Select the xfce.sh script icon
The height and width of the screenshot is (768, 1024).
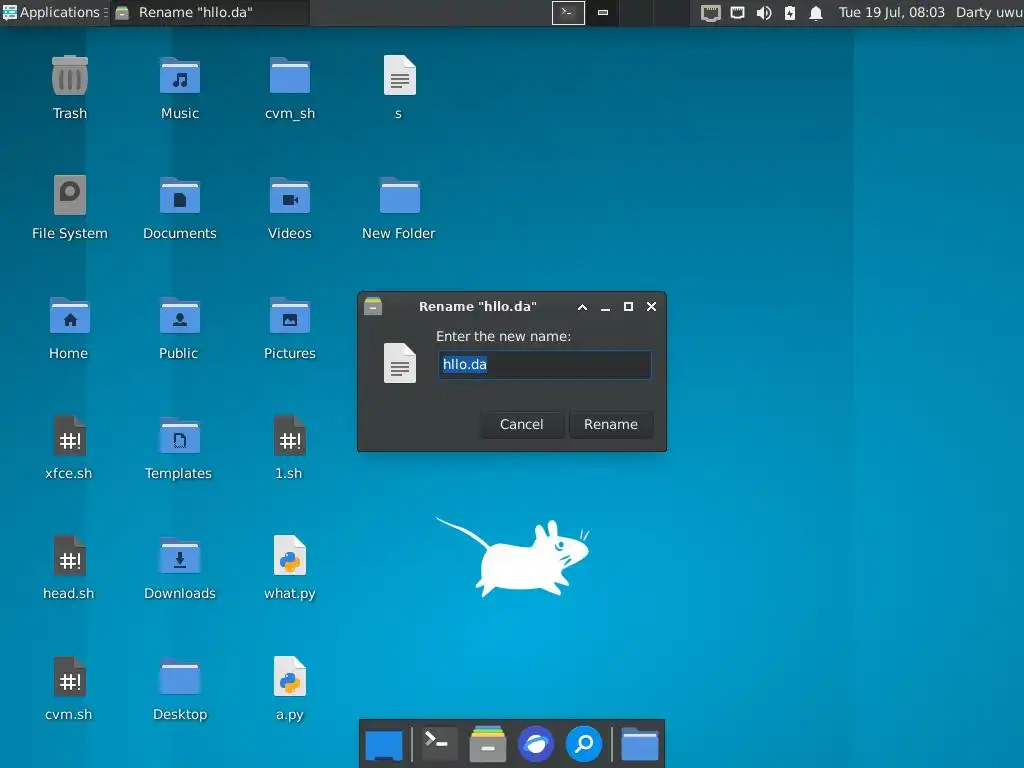point(70,436)
